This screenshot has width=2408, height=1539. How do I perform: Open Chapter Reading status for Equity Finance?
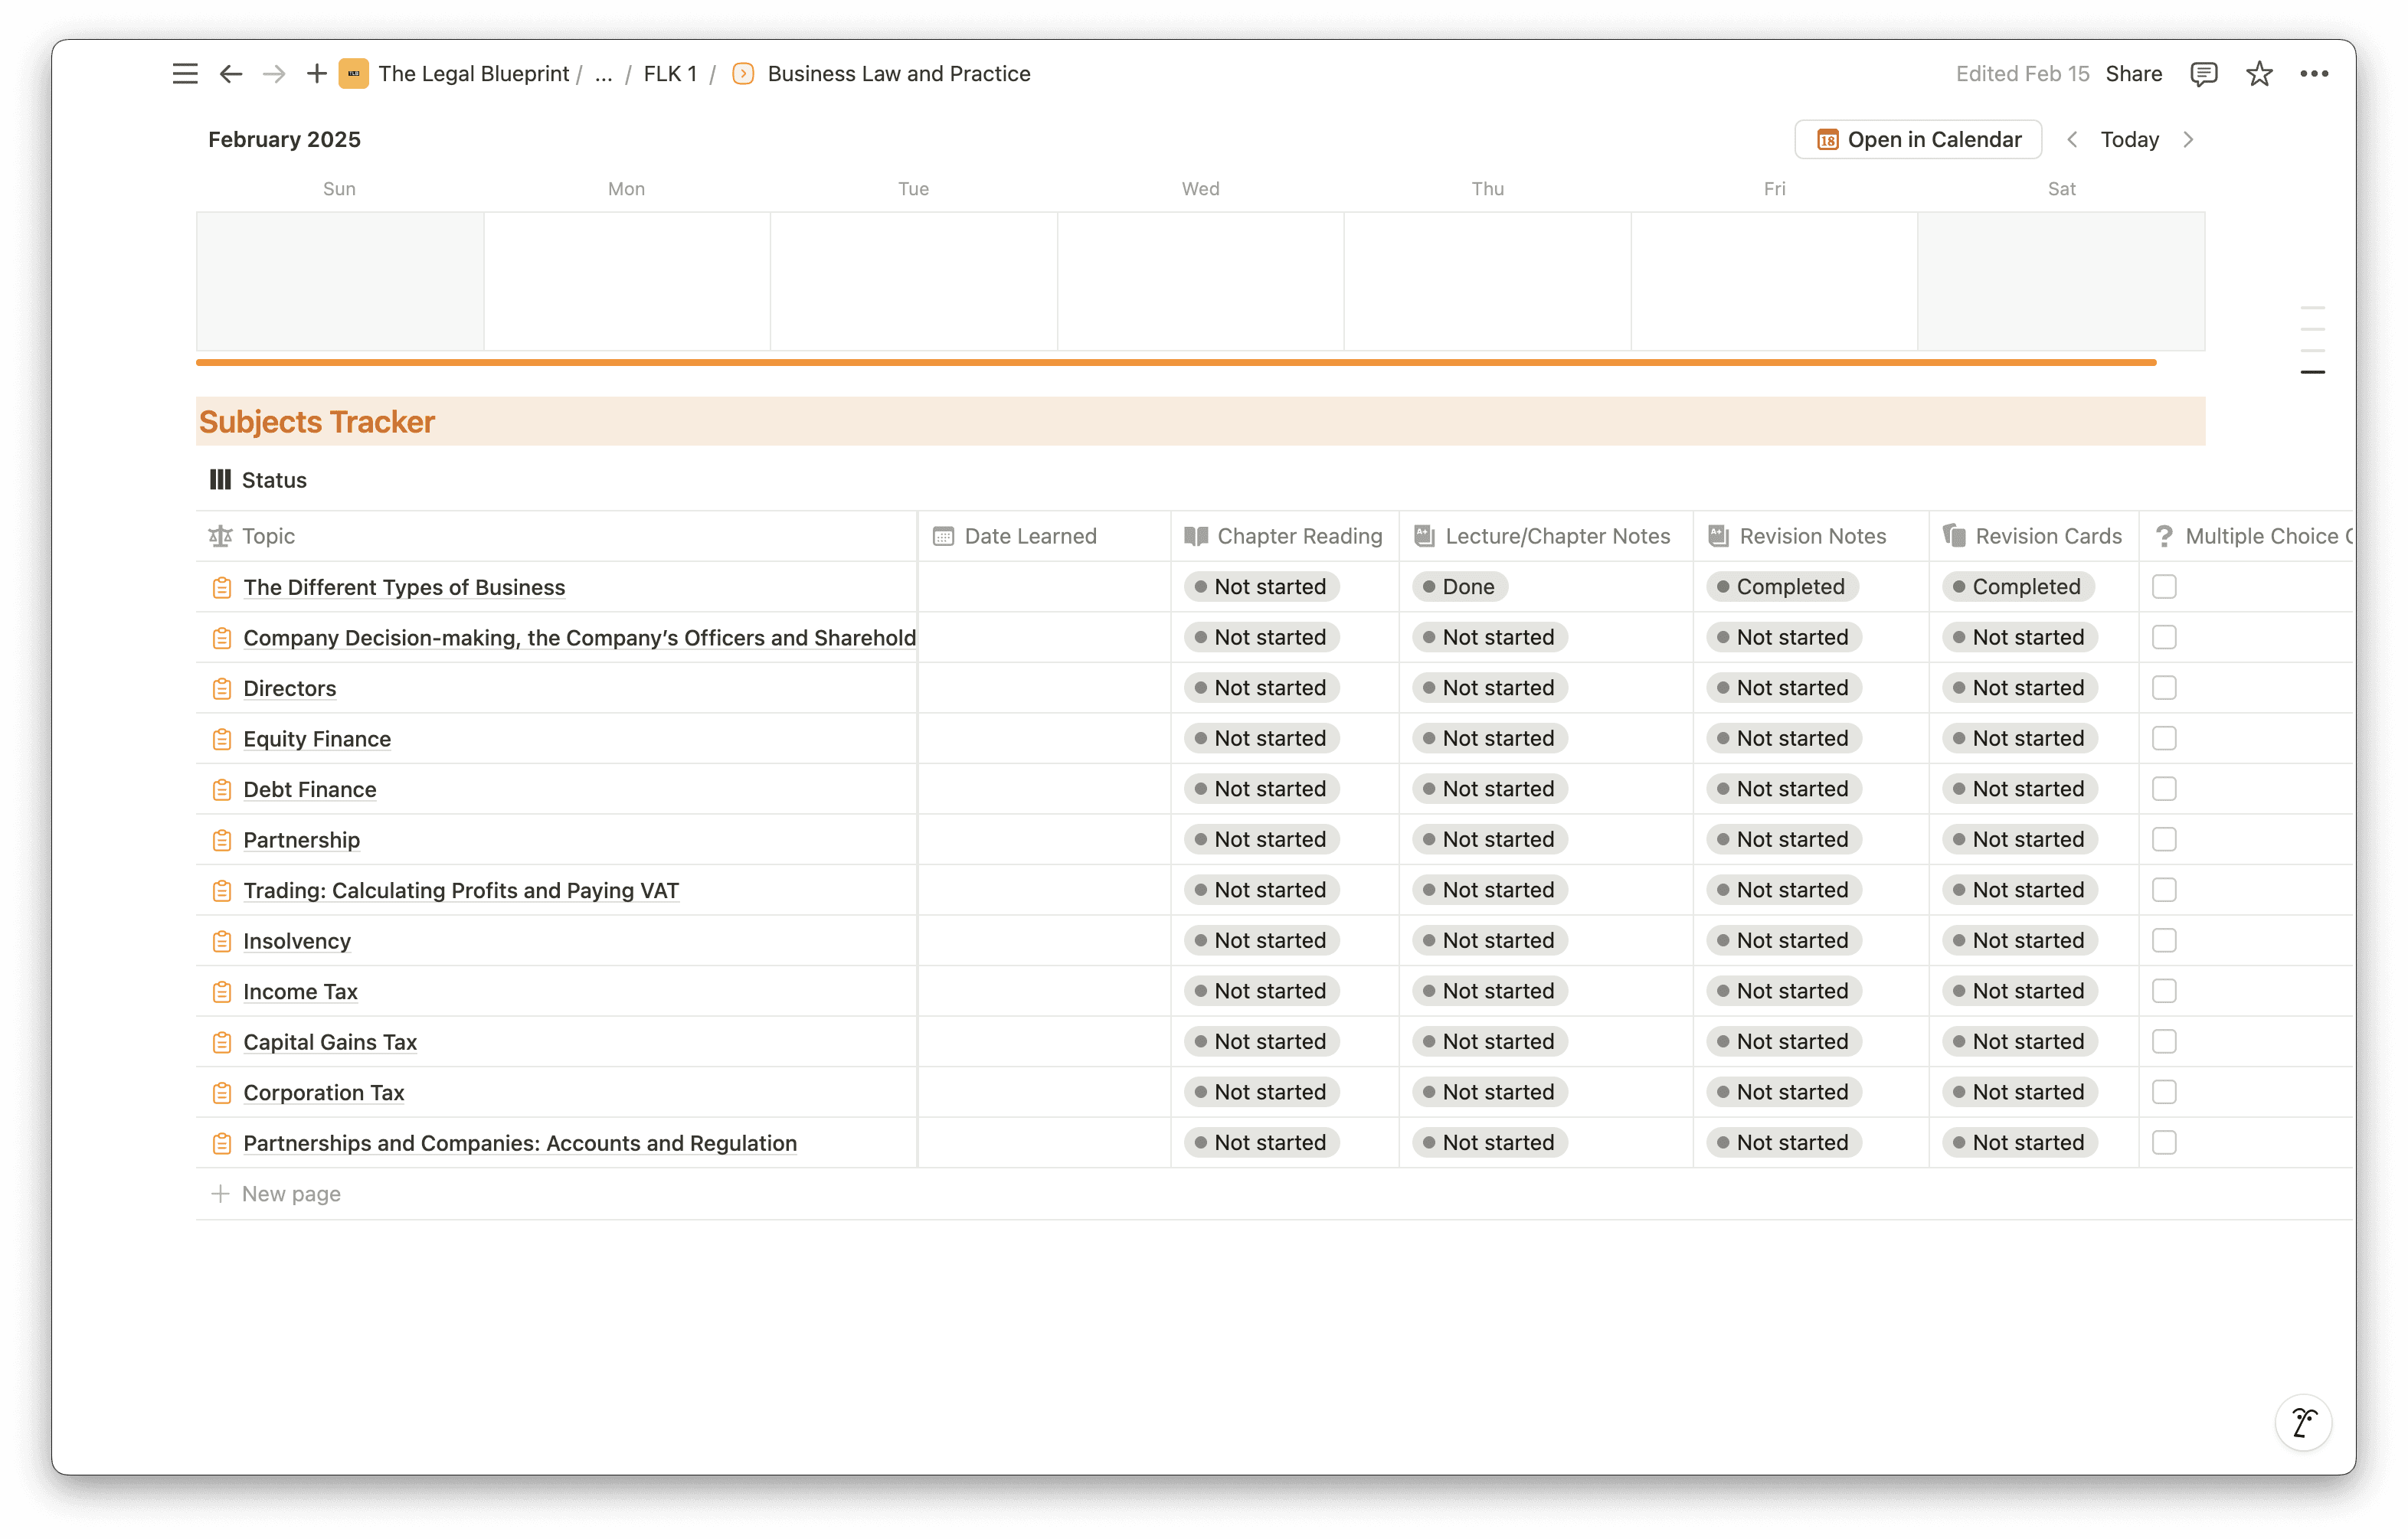(x=1261, y=739)
